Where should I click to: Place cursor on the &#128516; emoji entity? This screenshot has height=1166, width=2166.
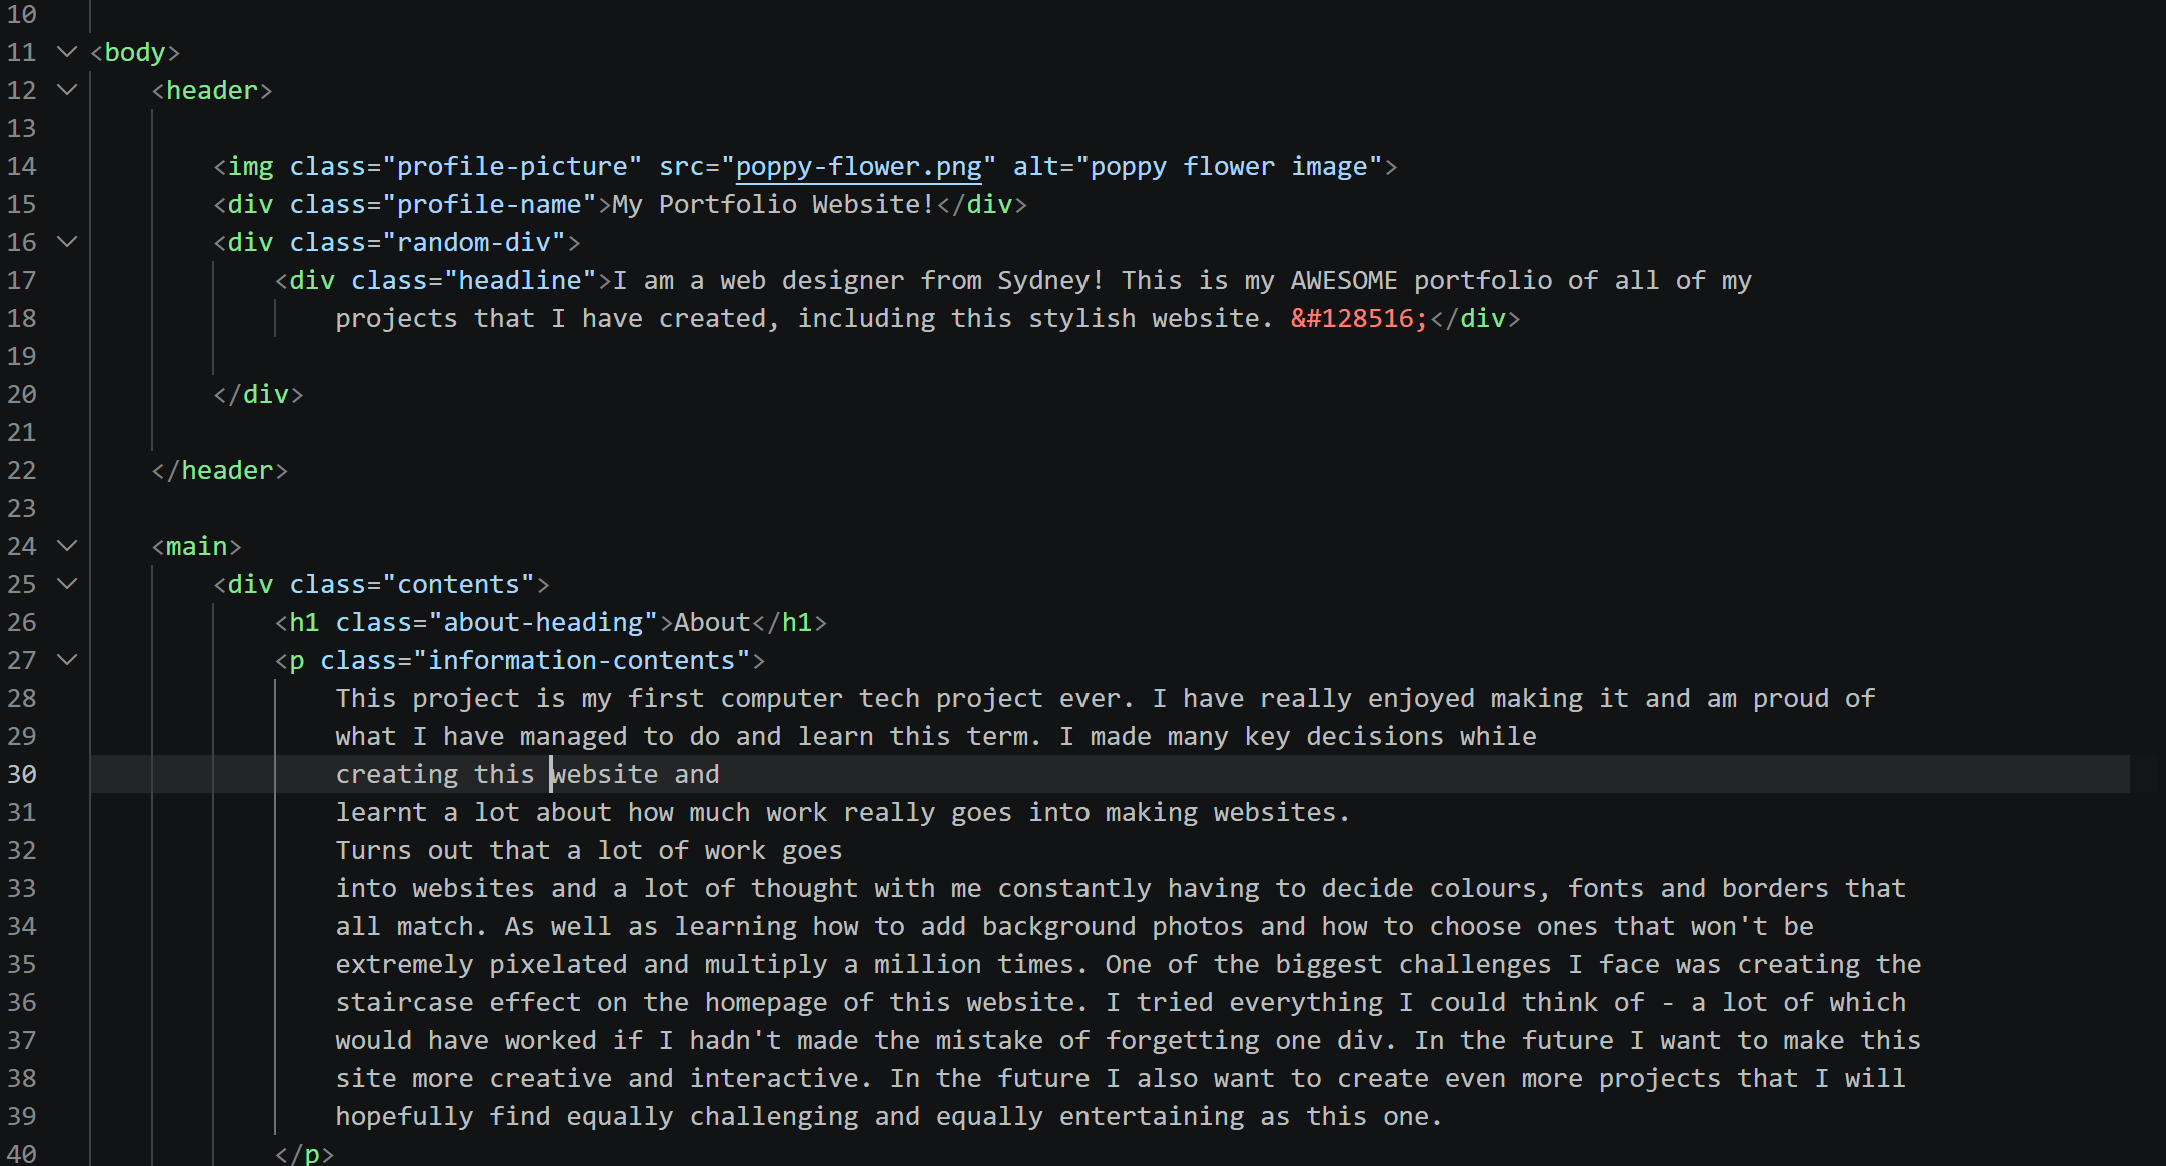(1358, 318)
